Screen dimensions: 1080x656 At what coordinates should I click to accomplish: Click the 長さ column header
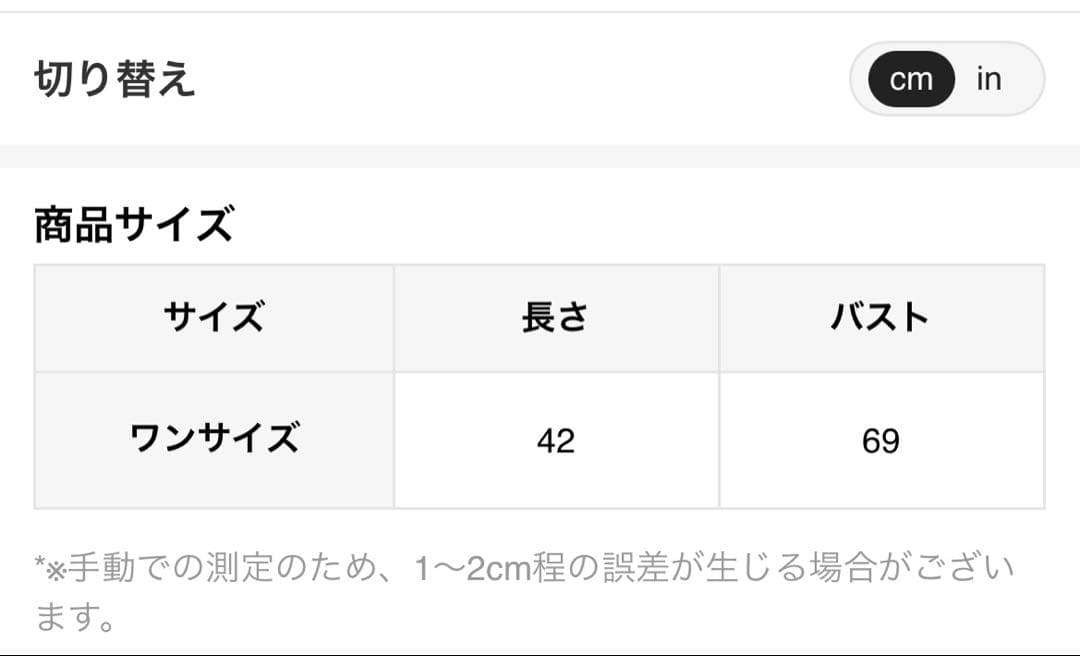click(555, 318)
